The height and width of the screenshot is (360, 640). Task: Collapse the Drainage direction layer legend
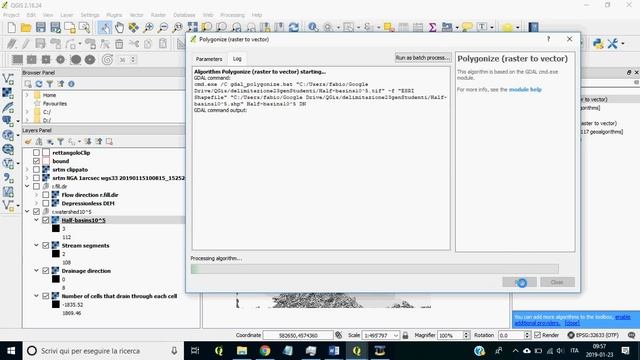(x=36, y=271)
